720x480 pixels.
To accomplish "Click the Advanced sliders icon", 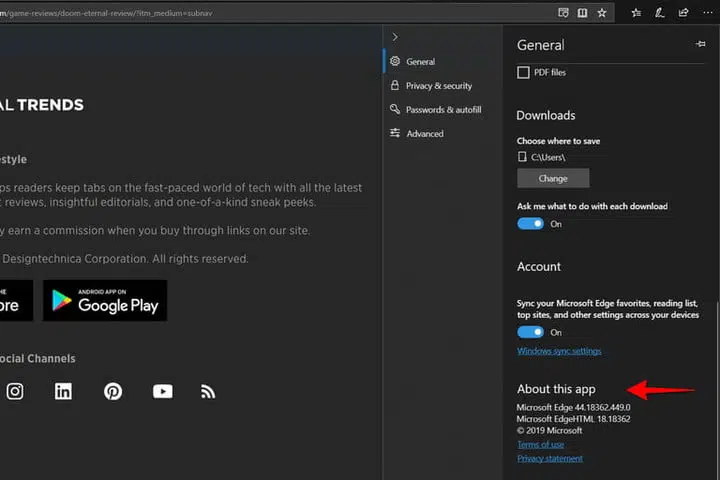I will click(395, 133).
